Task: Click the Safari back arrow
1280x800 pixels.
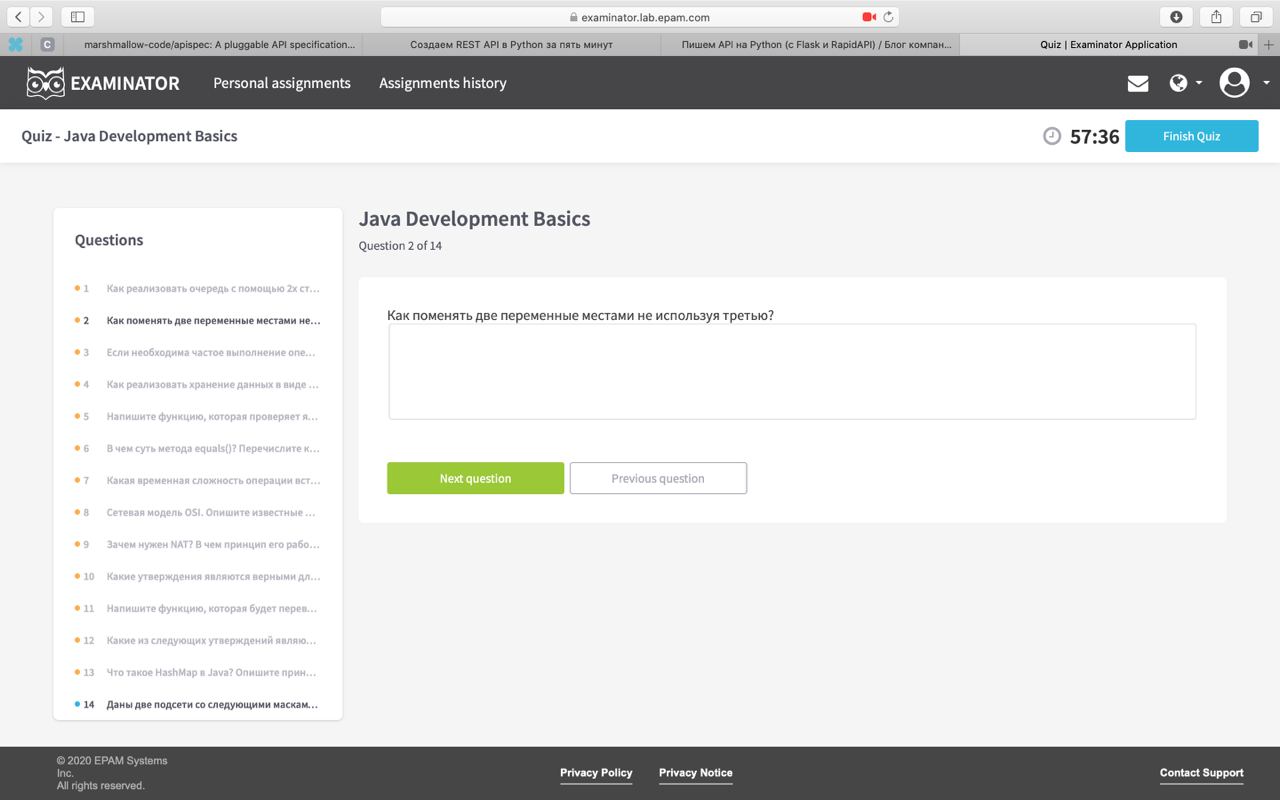Action: pyautogui.click(x=18, y=17)
